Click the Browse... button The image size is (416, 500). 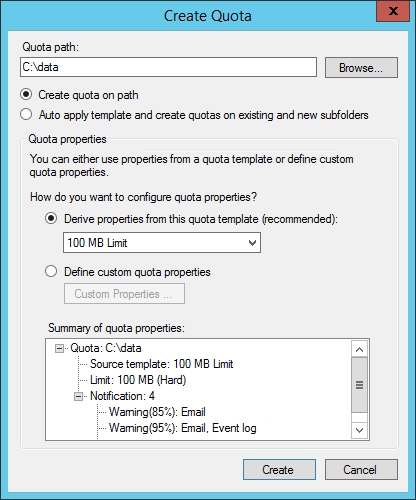pyautogui.click(x=361, y=67)
